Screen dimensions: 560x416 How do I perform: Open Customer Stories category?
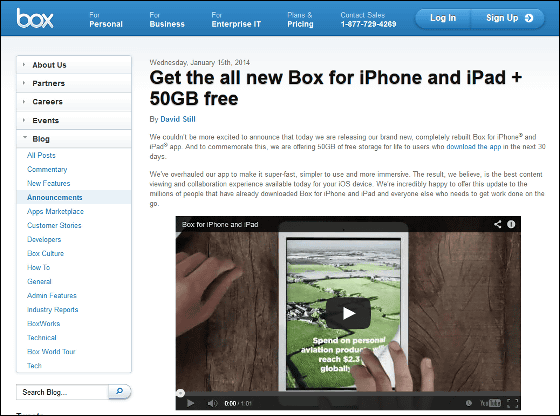(54, 225)
